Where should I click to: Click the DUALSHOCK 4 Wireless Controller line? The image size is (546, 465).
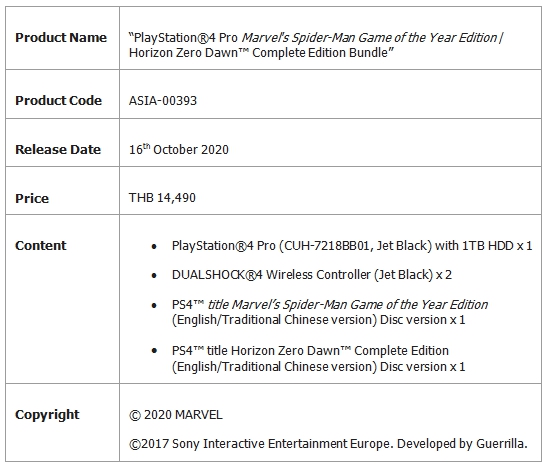[312, 275]
